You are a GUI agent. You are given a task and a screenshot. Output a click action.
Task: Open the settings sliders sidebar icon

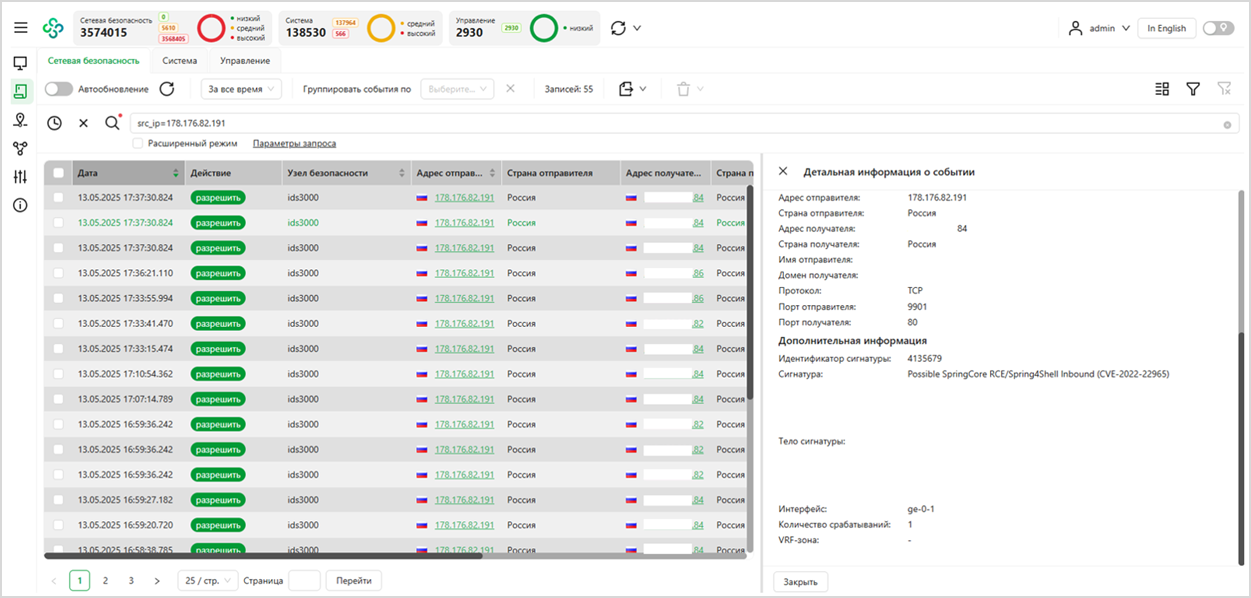point(20,177)
